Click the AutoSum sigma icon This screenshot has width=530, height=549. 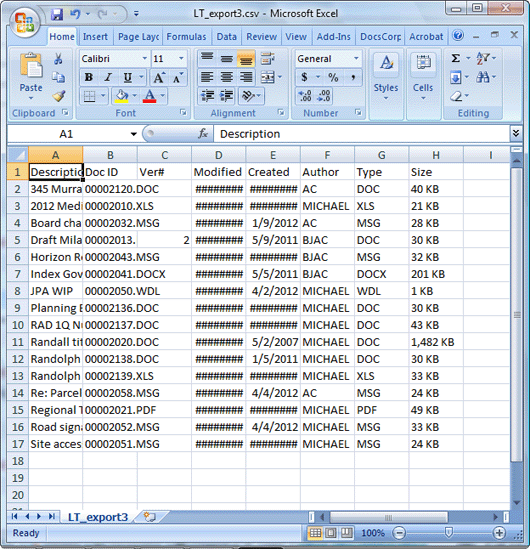click(x=455, y=58)
